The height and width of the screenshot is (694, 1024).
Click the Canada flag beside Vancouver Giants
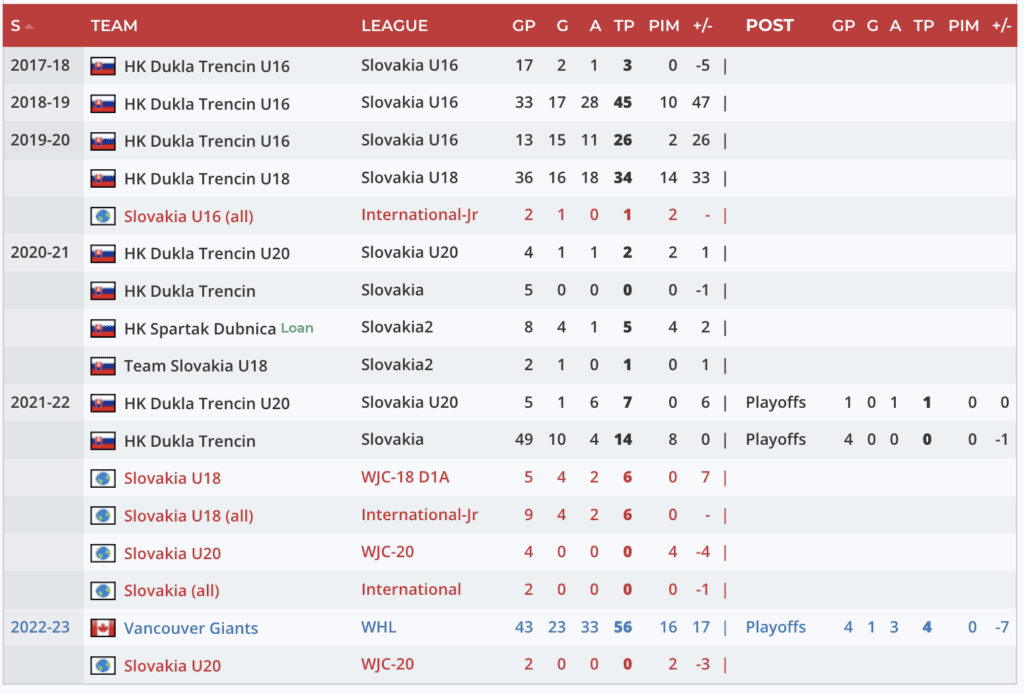point(103,628)
